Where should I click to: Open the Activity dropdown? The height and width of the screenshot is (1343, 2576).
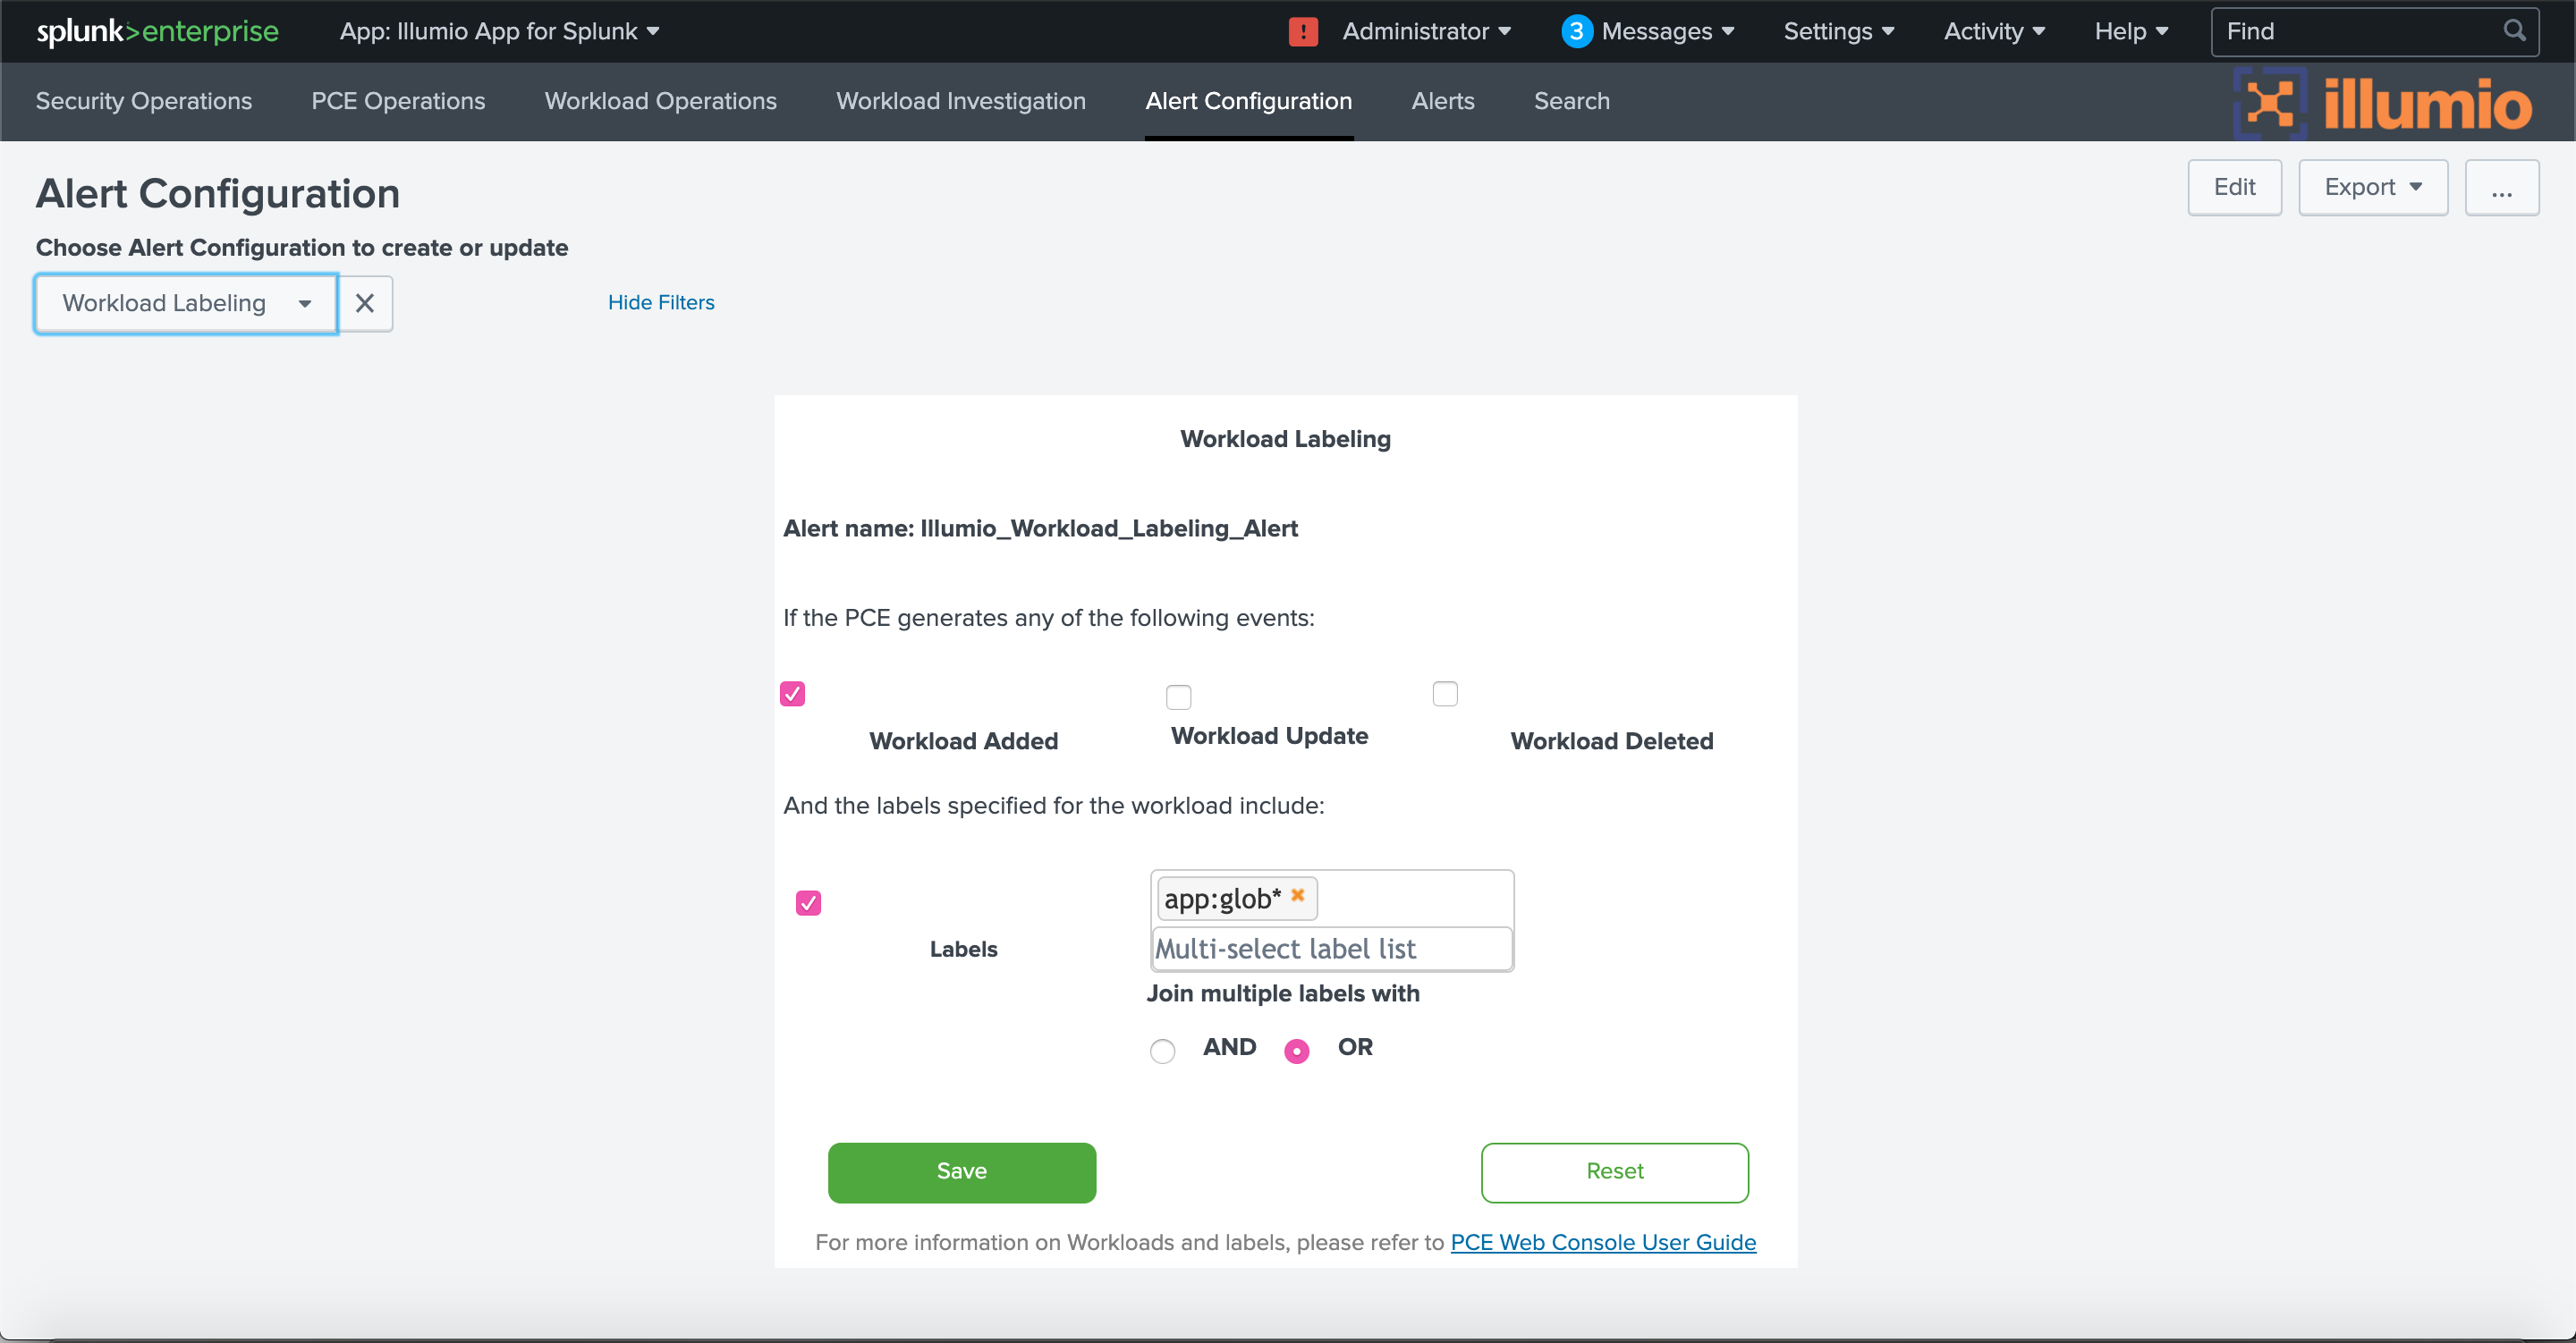coord(1994,31)
